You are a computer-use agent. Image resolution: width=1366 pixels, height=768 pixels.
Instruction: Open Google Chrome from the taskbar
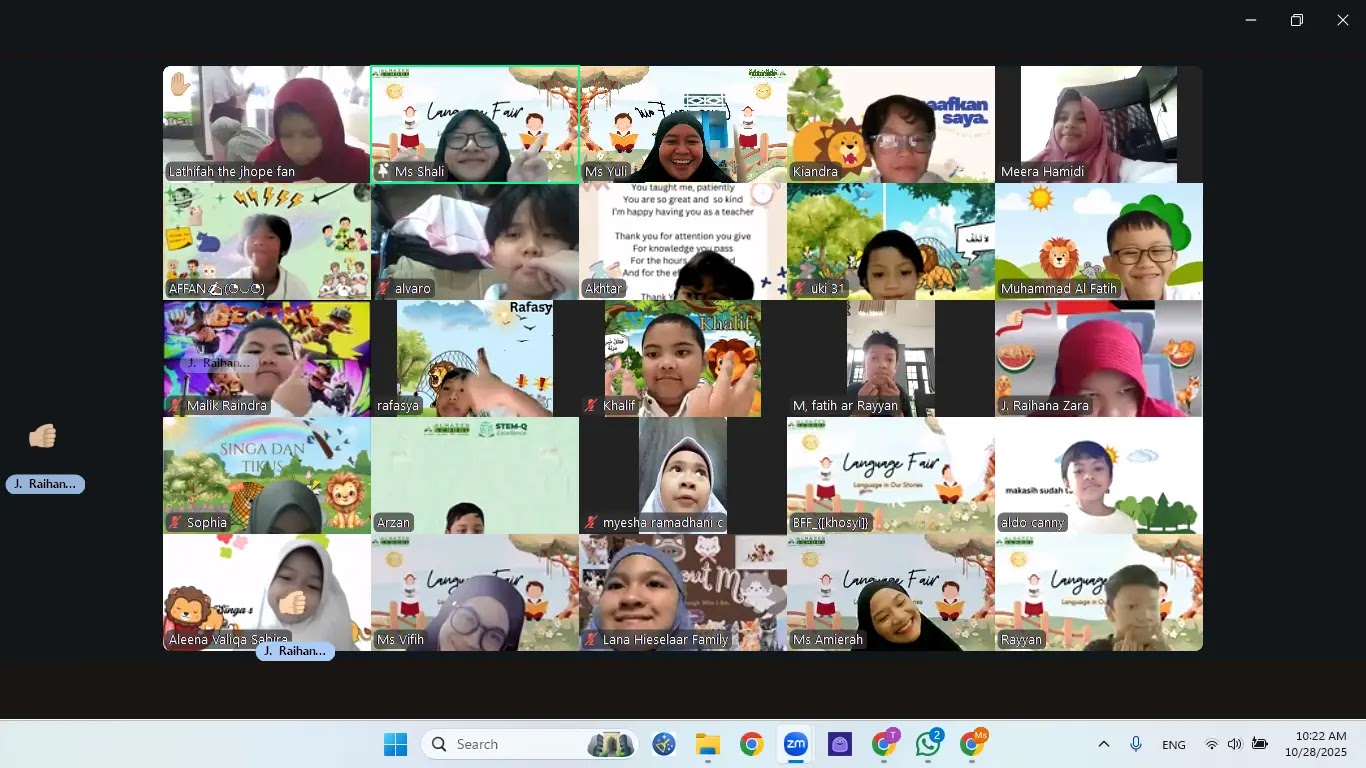[x=751, y=744]
